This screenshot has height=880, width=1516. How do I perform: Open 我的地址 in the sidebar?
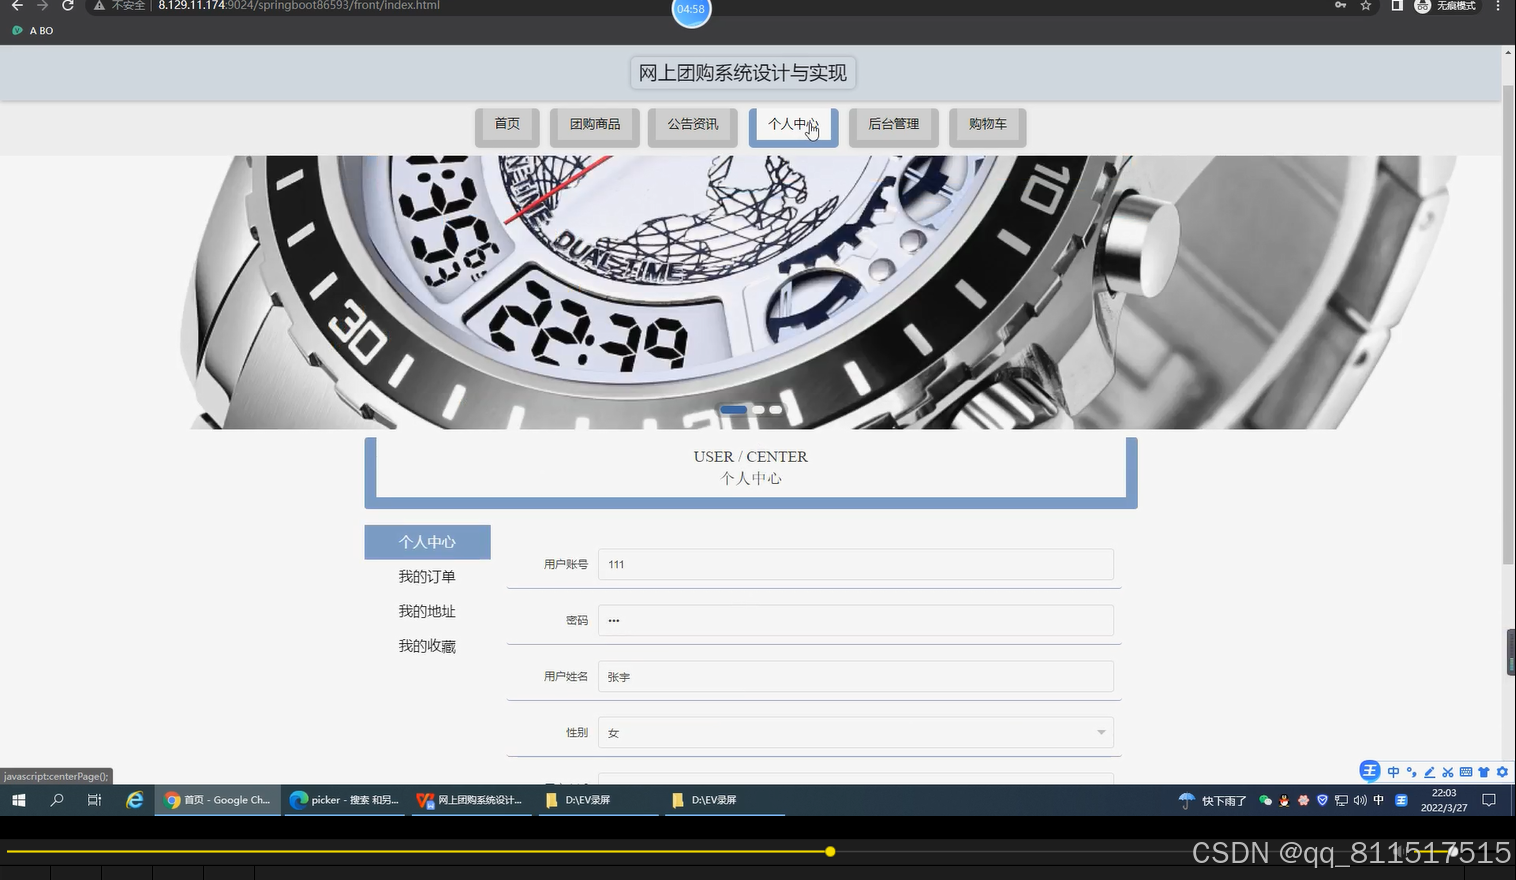pyautogui.click(x=427, y=611)
